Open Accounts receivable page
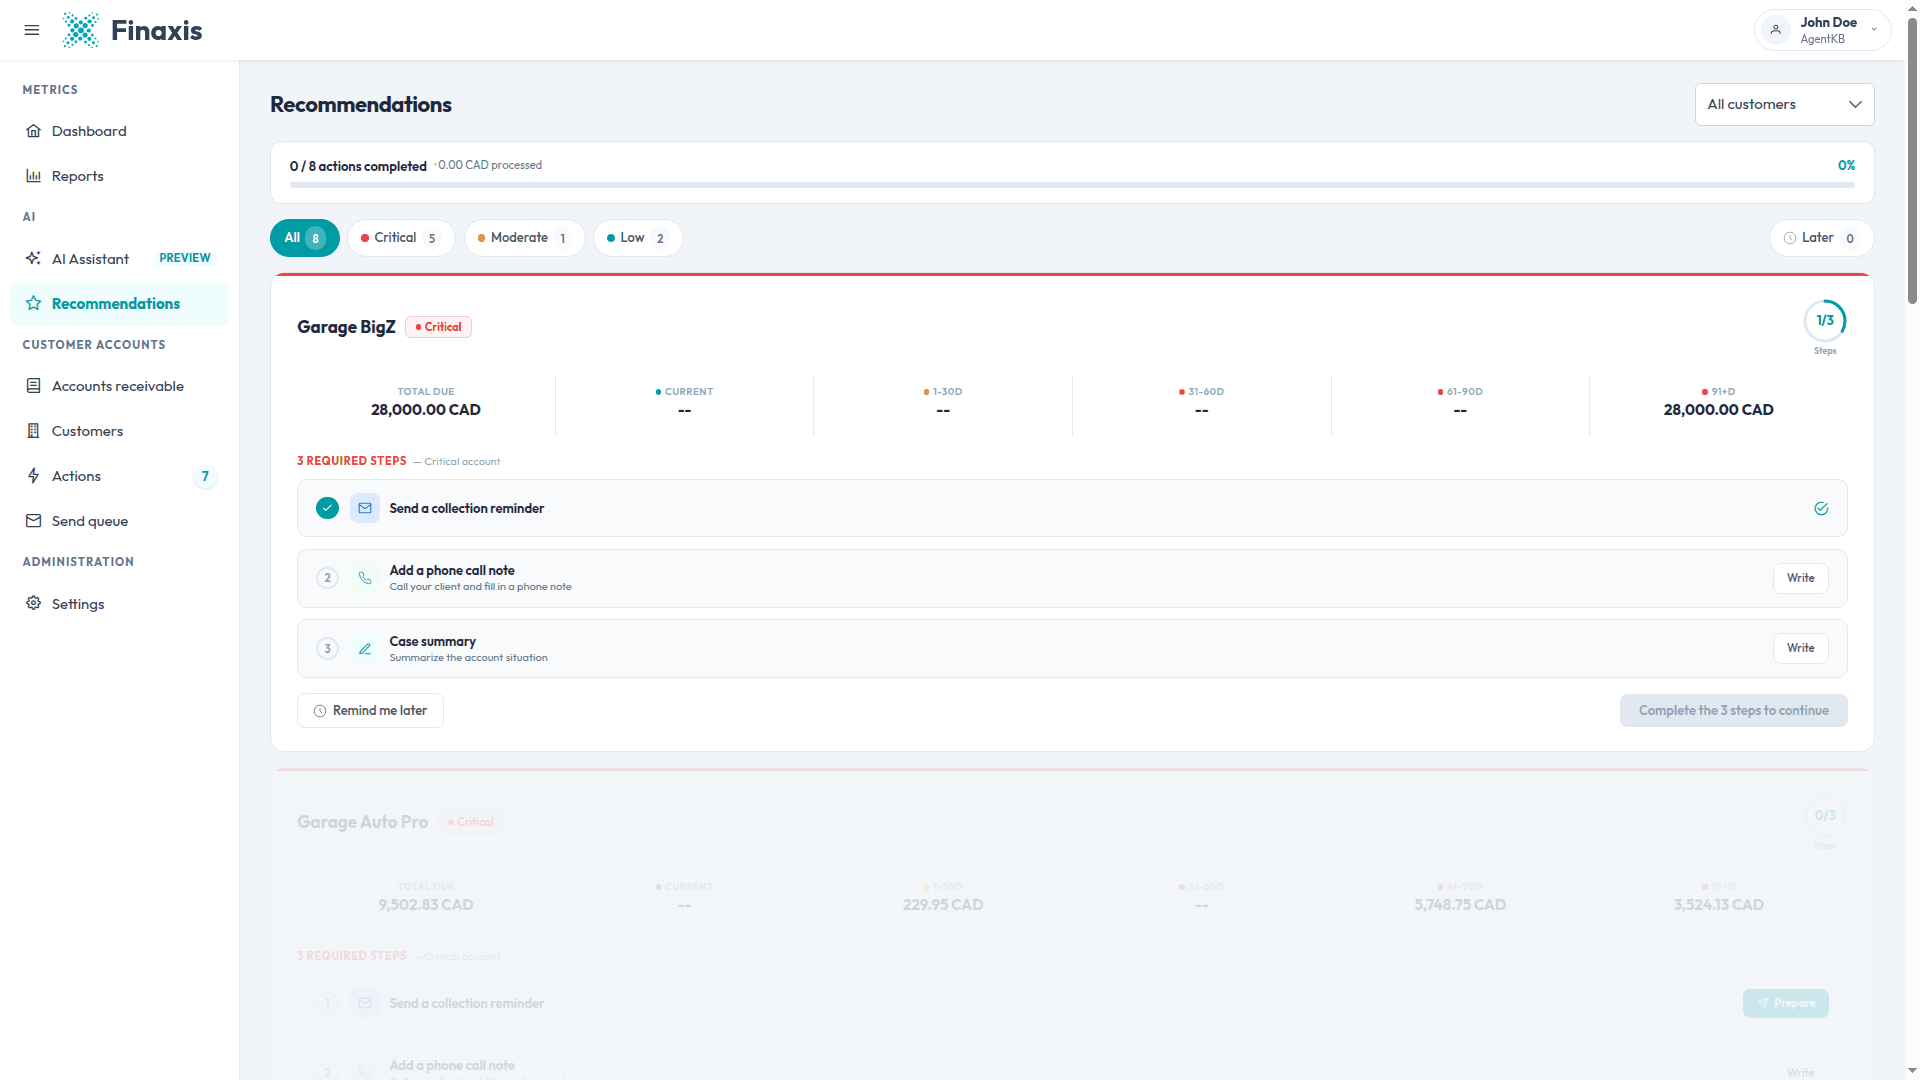The image size is (1920, 1080). coord(119,386)
